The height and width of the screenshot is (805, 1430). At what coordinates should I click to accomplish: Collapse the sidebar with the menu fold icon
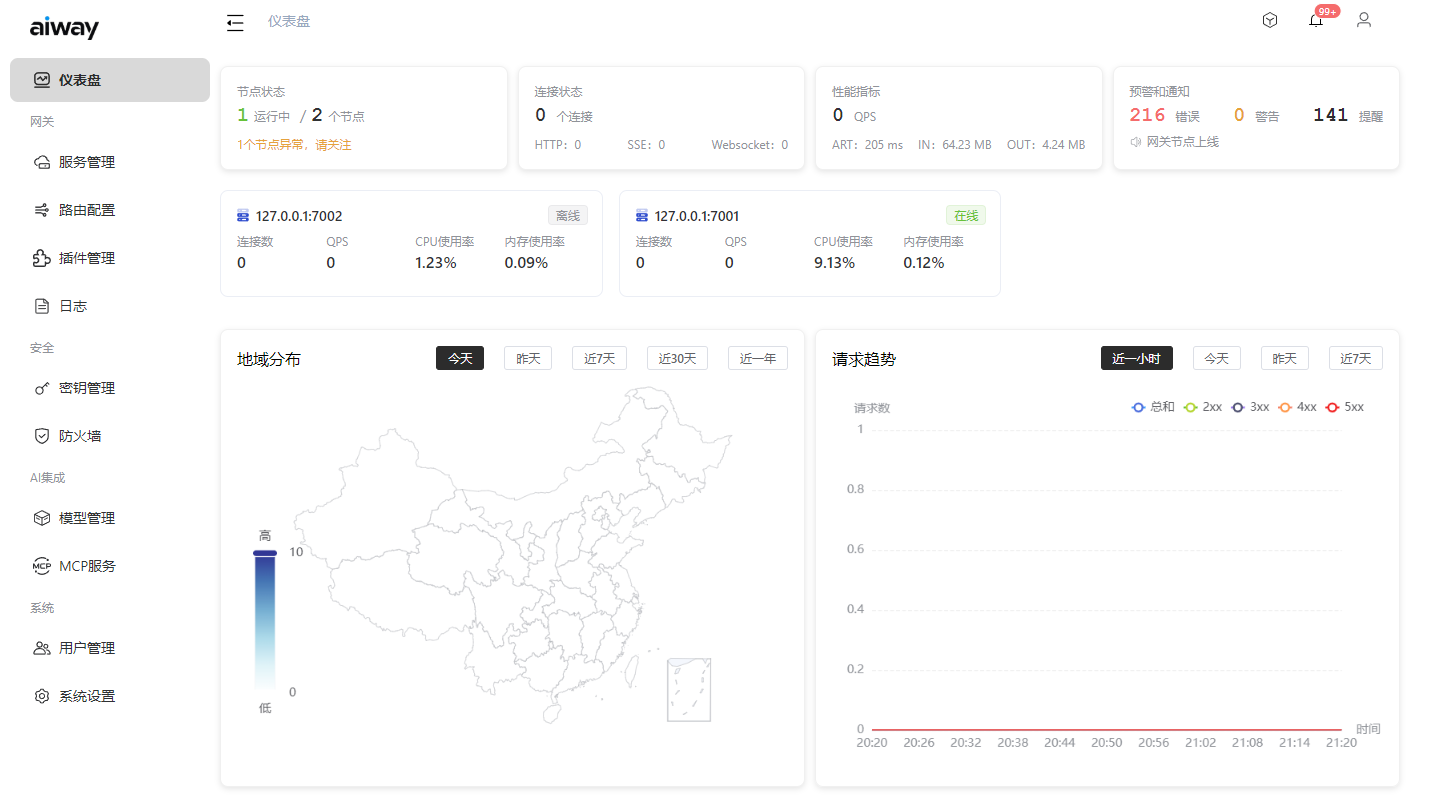click(x=235, y=22)
